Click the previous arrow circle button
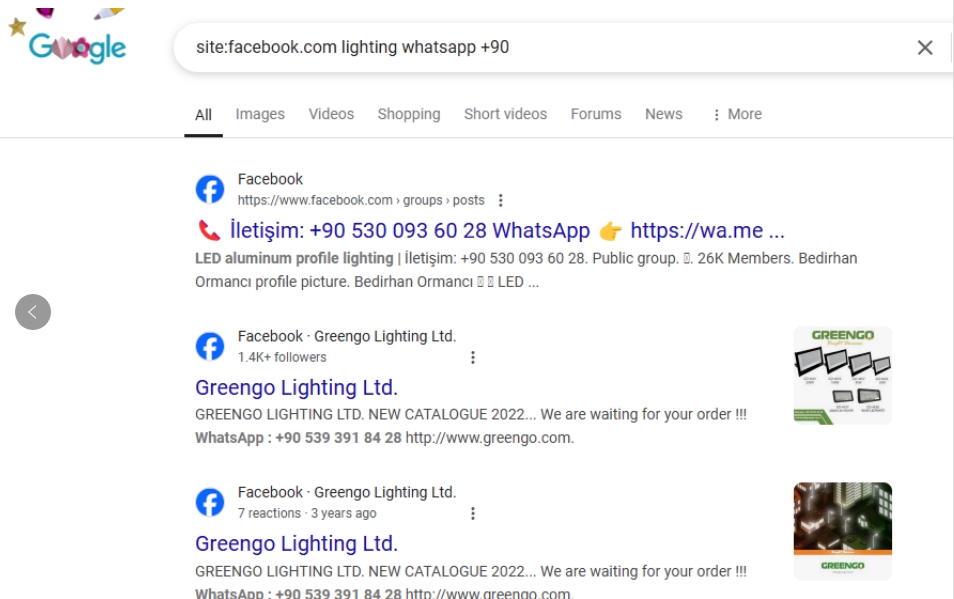The width and height of the screenshot is (954, 599). tap(33, 312)
